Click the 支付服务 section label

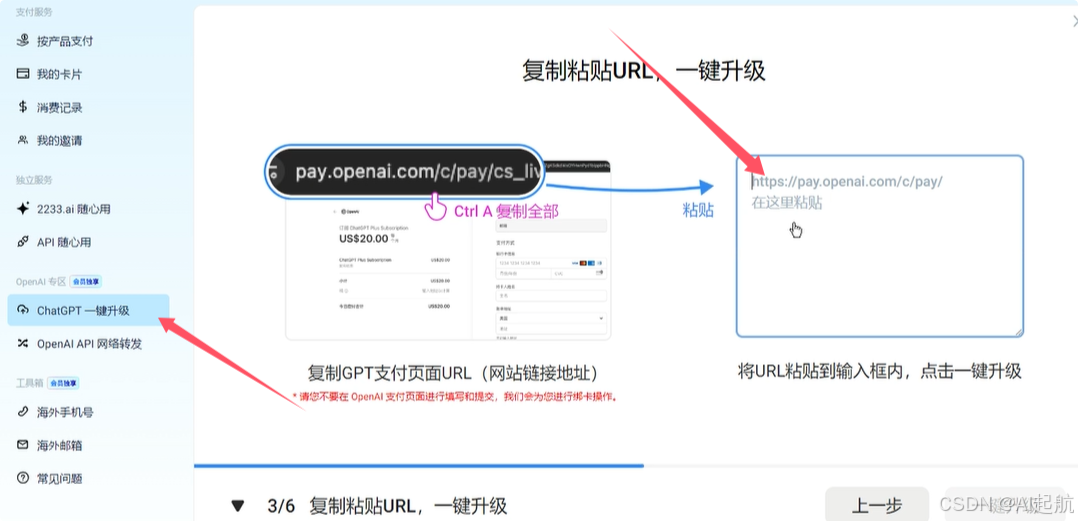pyautogui.click(x=34, y=12)
